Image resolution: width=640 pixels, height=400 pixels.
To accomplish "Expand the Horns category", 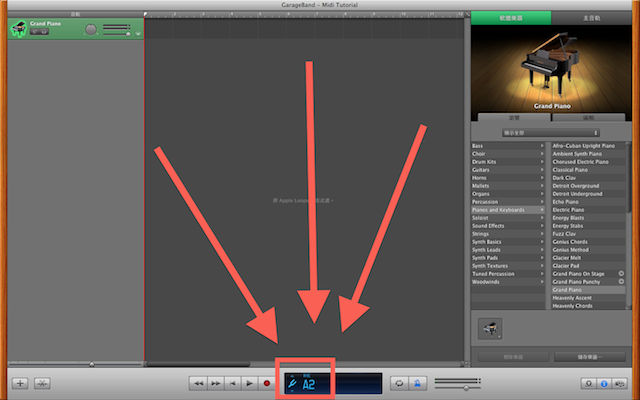I will coord(508,178).
